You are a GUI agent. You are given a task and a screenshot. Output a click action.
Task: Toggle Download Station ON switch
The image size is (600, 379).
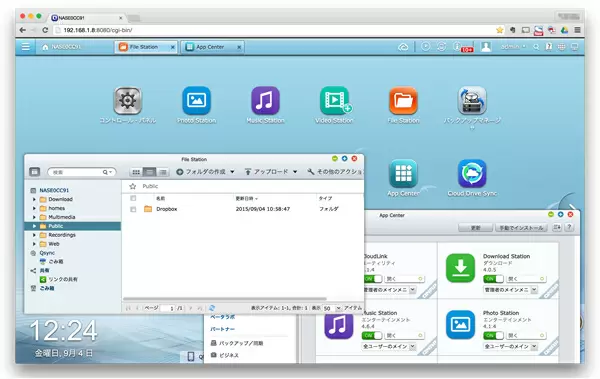coord(493,279)
